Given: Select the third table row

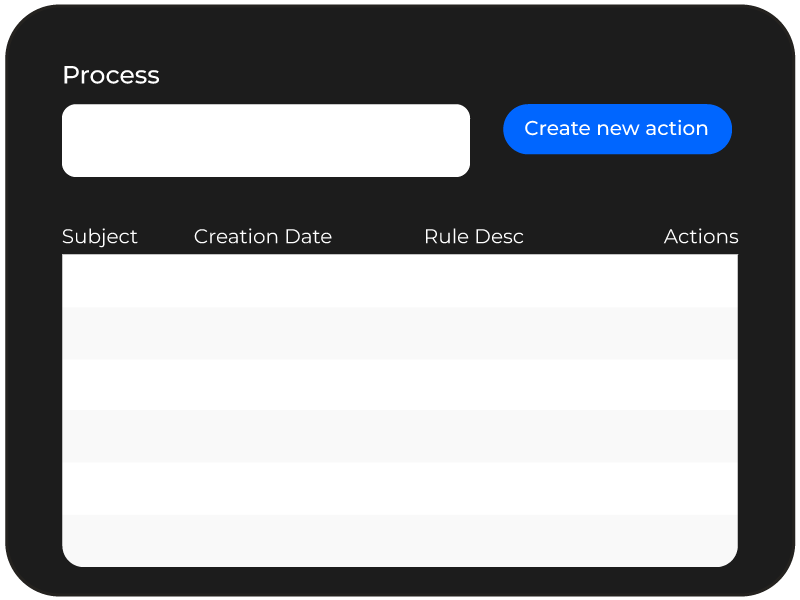Looking at the screenshot, I should point(400,385).
